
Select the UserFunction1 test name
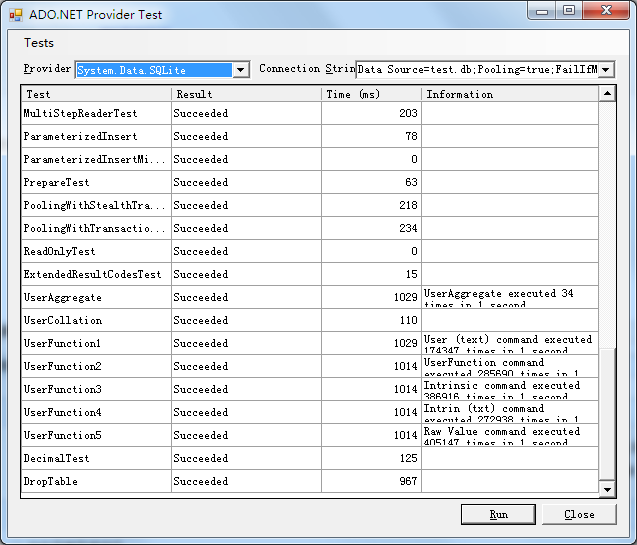pyautogui.click(x=62, y=344)
